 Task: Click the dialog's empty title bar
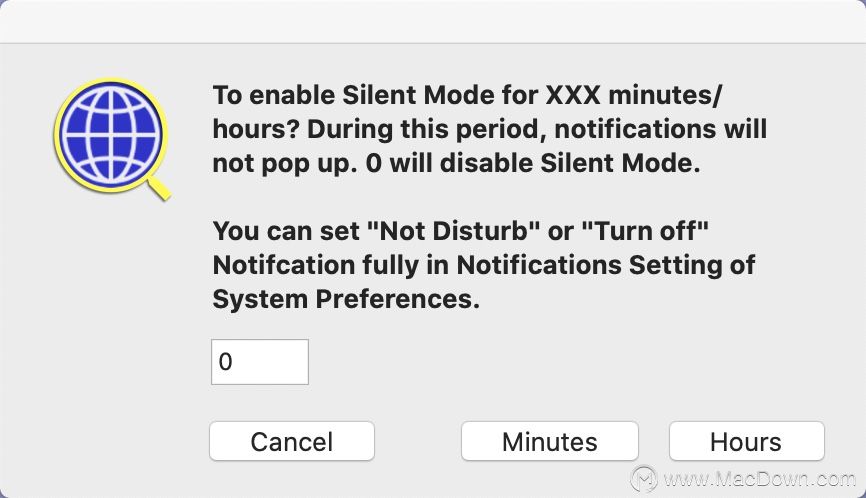433,21
